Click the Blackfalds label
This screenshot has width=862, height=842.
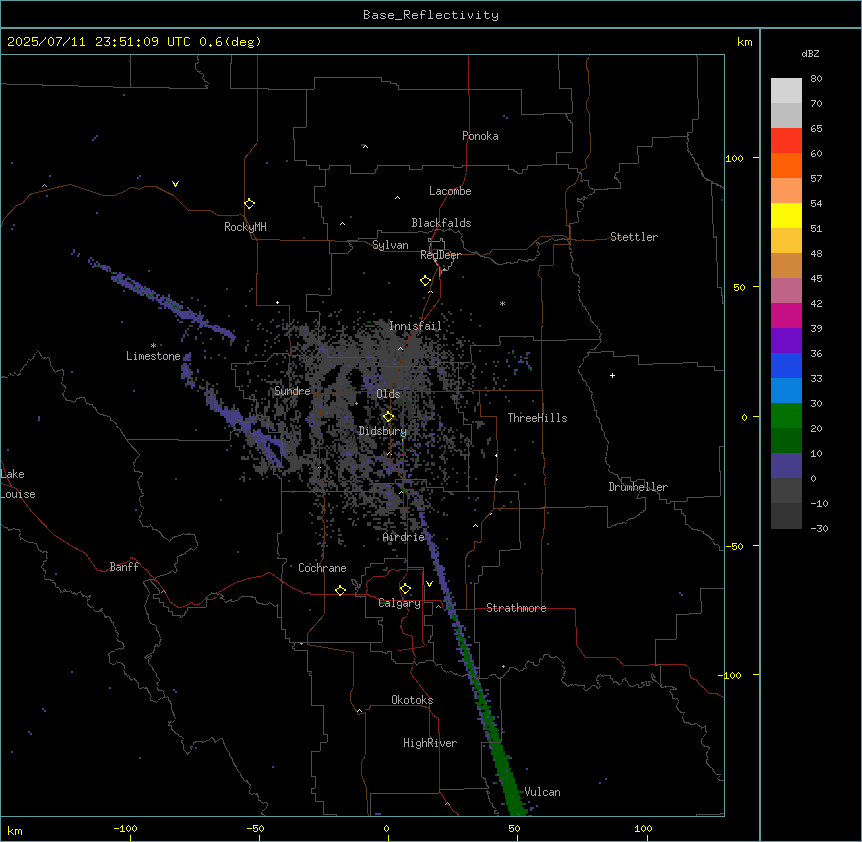(441, 223)
